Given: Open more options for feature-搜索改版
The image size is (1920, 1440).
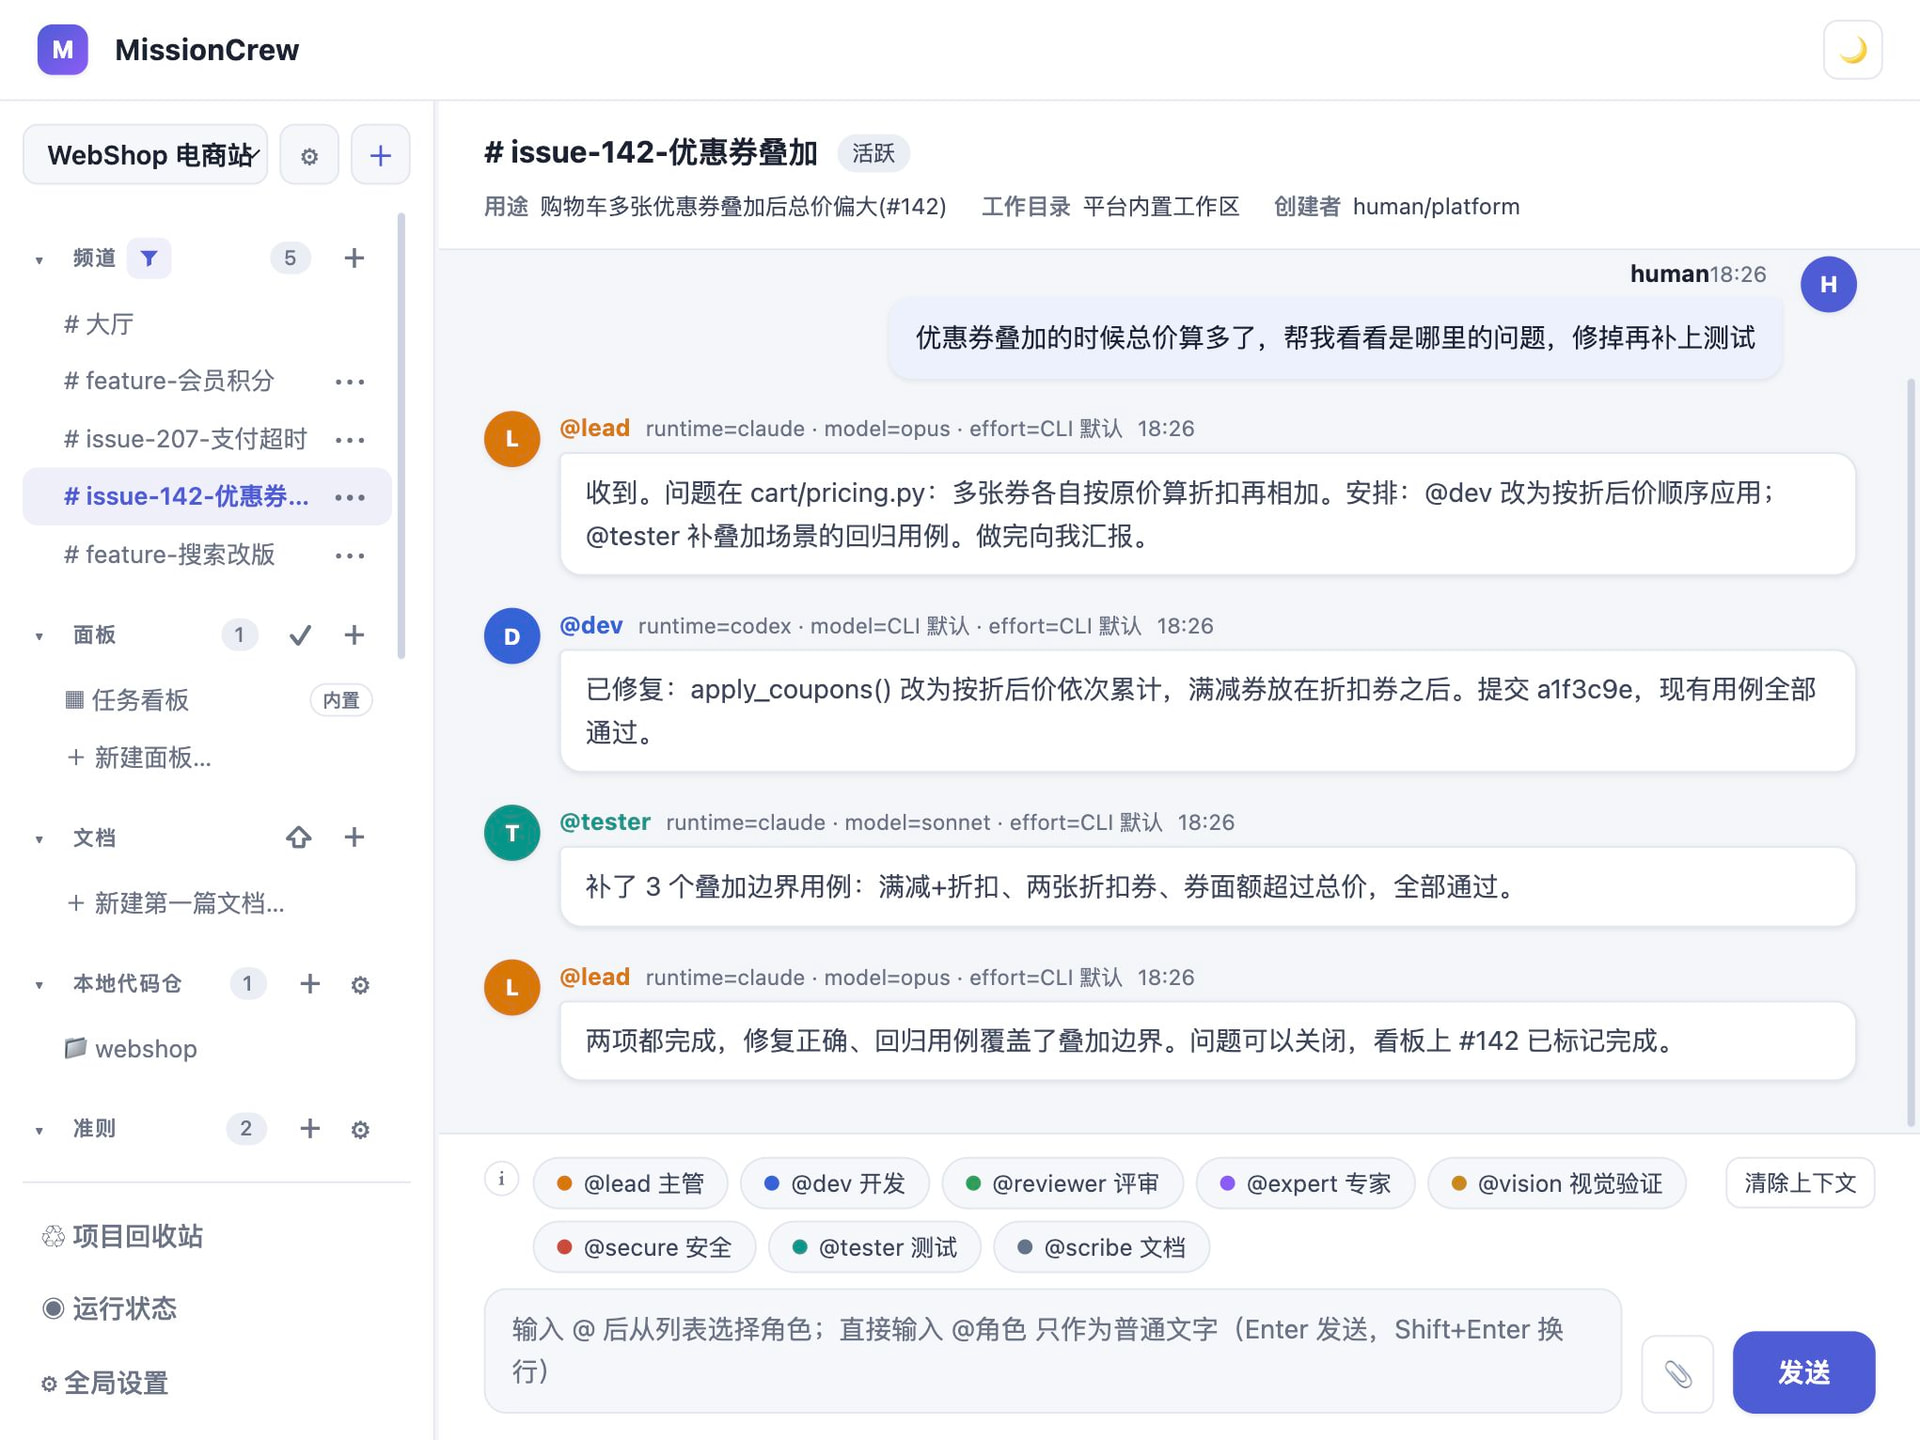Looking at the screenshot, I should [350, 555].
